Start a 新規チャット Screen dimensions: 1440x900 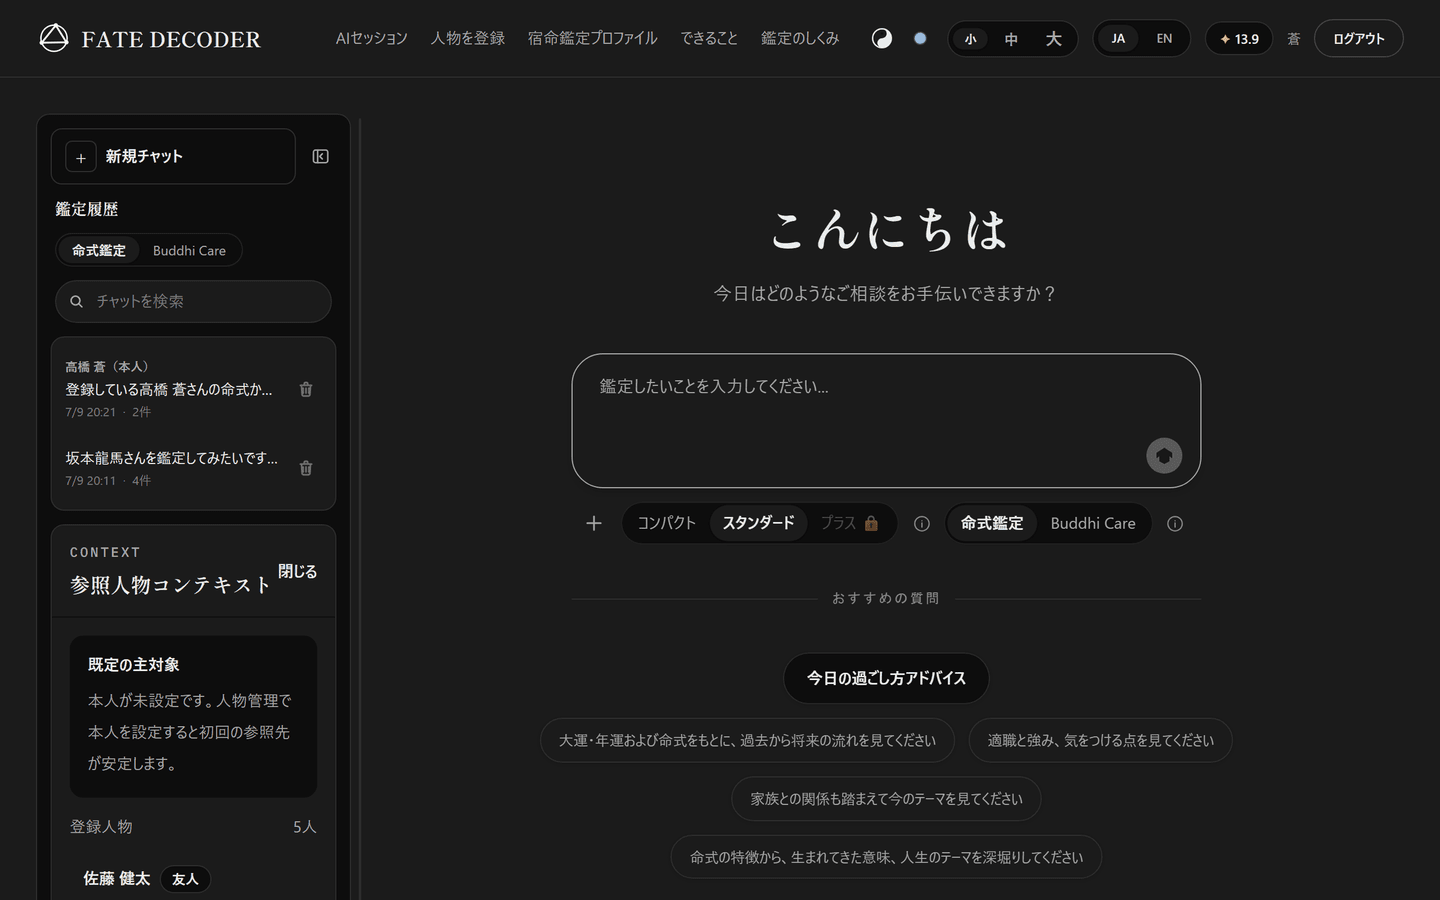tap(173, 157)
